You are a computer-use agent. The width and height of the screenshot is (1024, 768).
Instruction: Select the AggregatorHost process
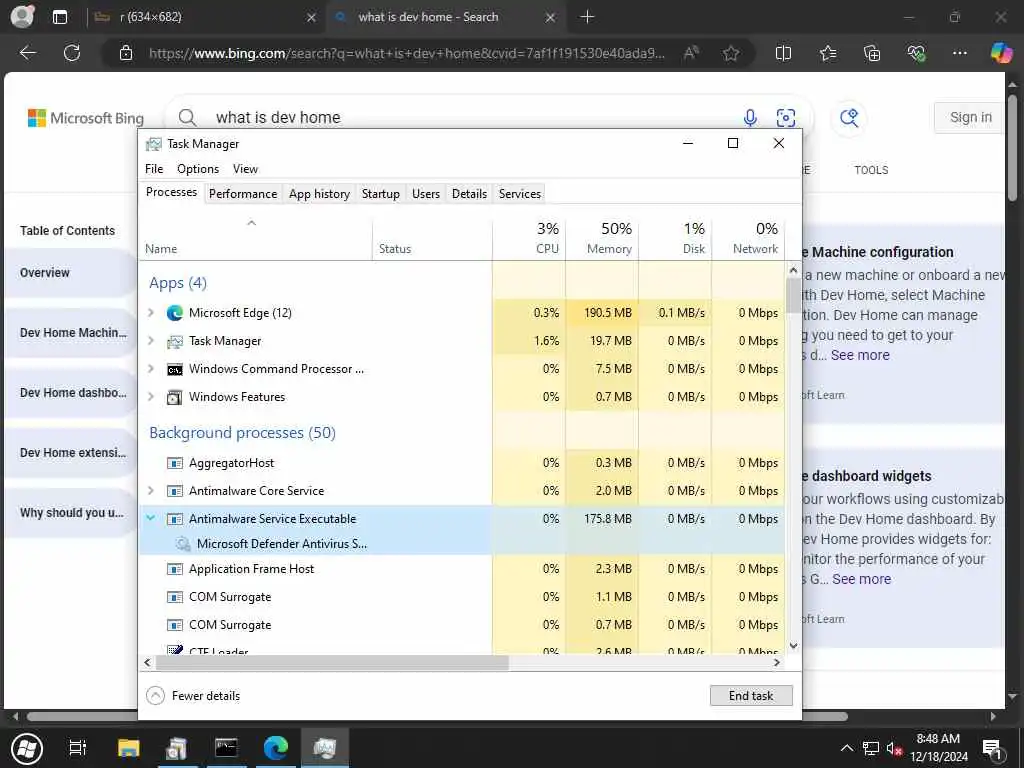462,463
